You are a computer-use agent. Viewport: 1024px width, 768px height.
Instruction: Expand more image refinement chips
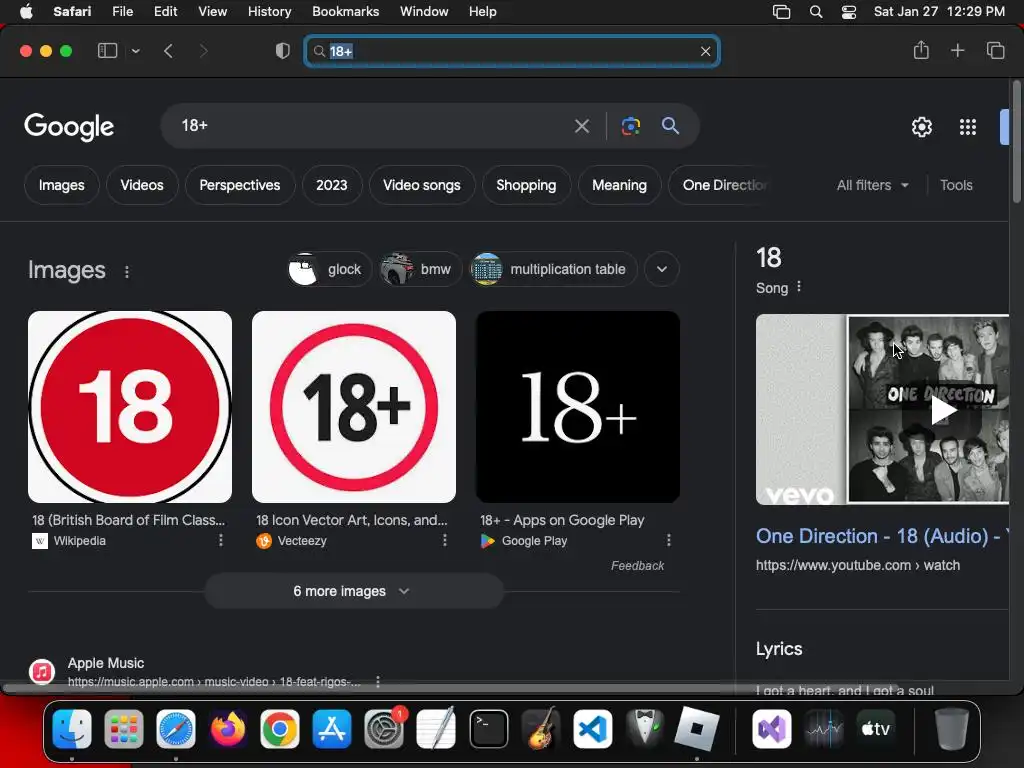[x=662, y=269]
